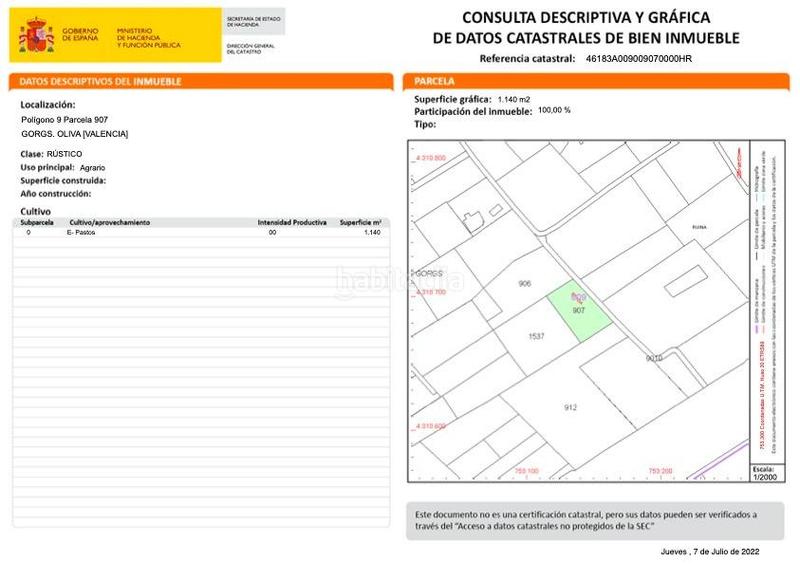The image size is (800, 565).
Task: Click cadastral reference 46183A009009070000HR
Action: 638,59
